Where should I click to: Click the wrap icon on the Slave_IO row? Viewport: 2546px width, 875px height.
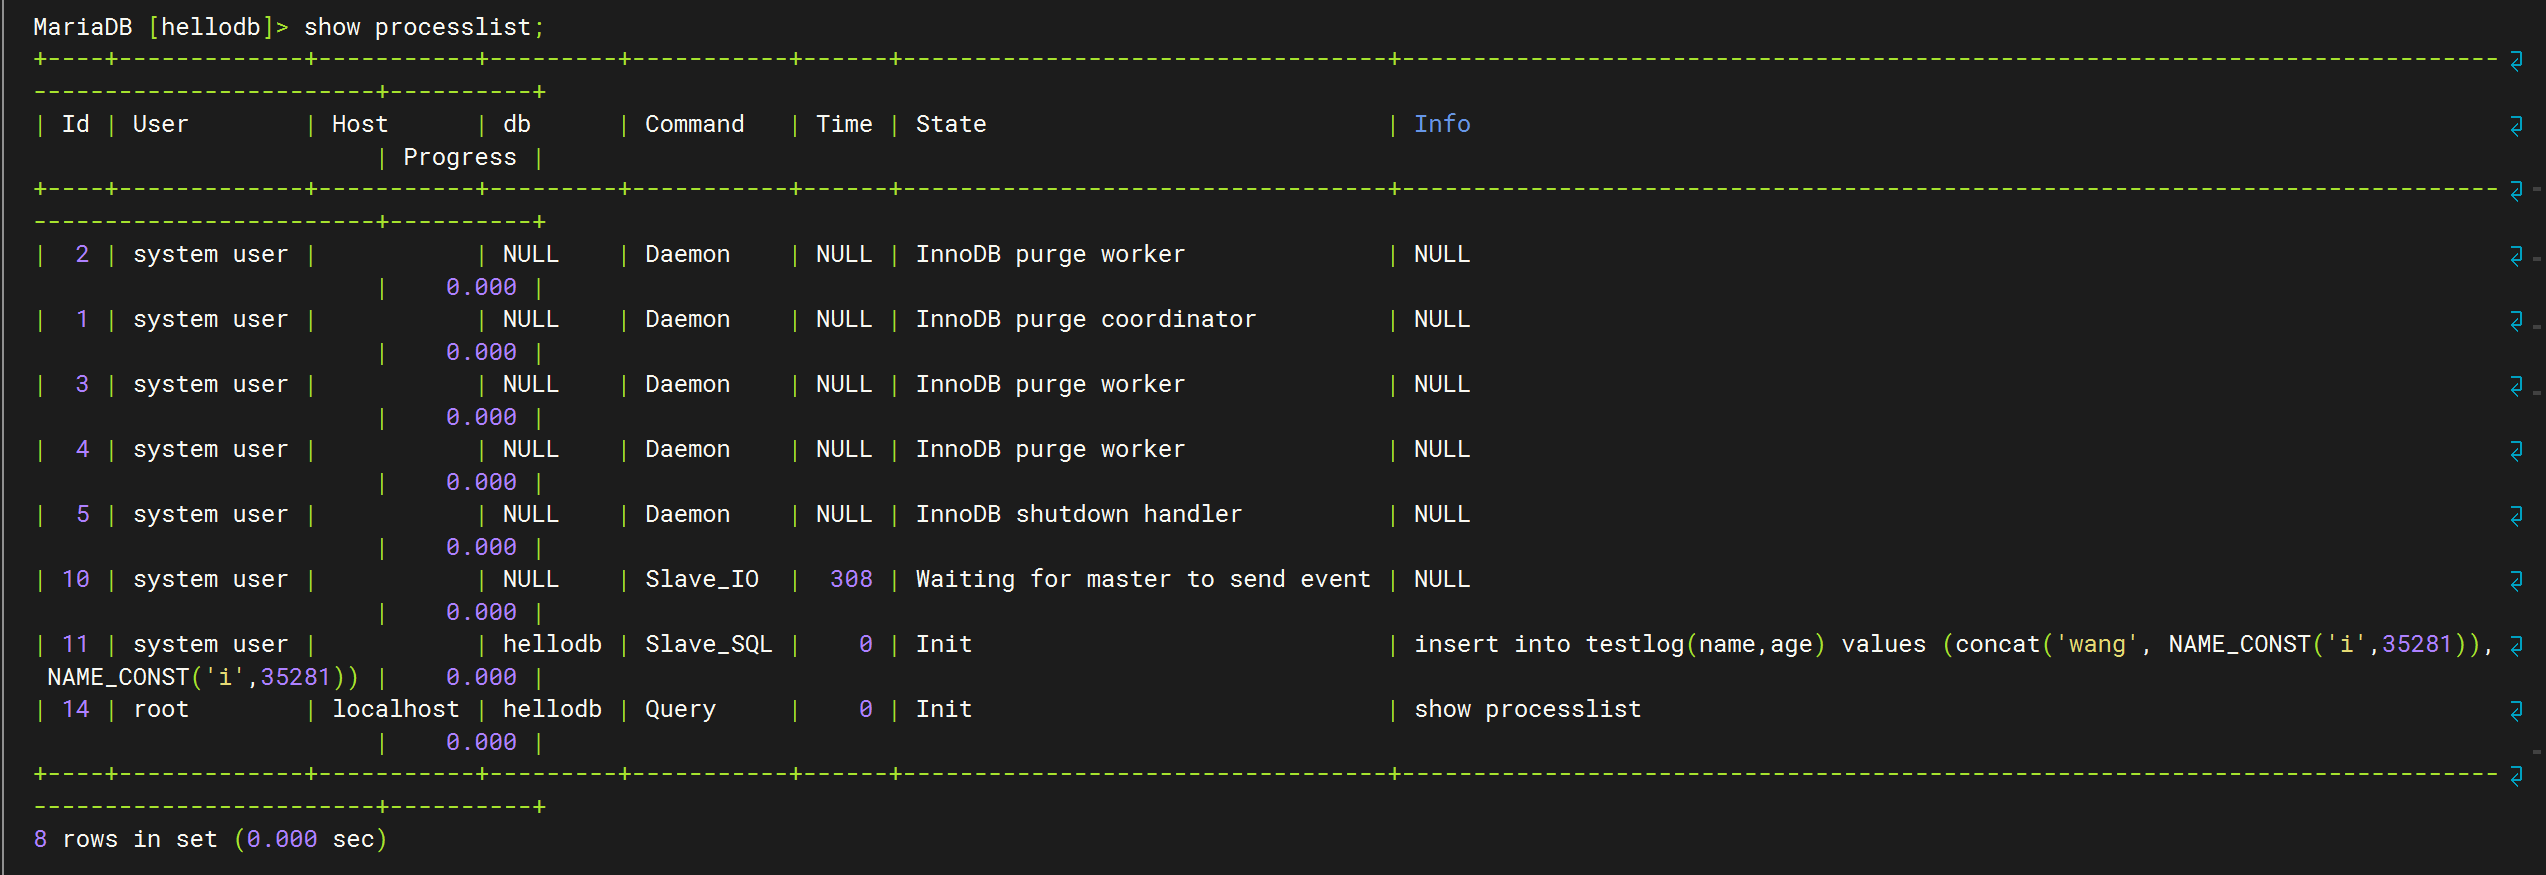[x=2516, y=580]
